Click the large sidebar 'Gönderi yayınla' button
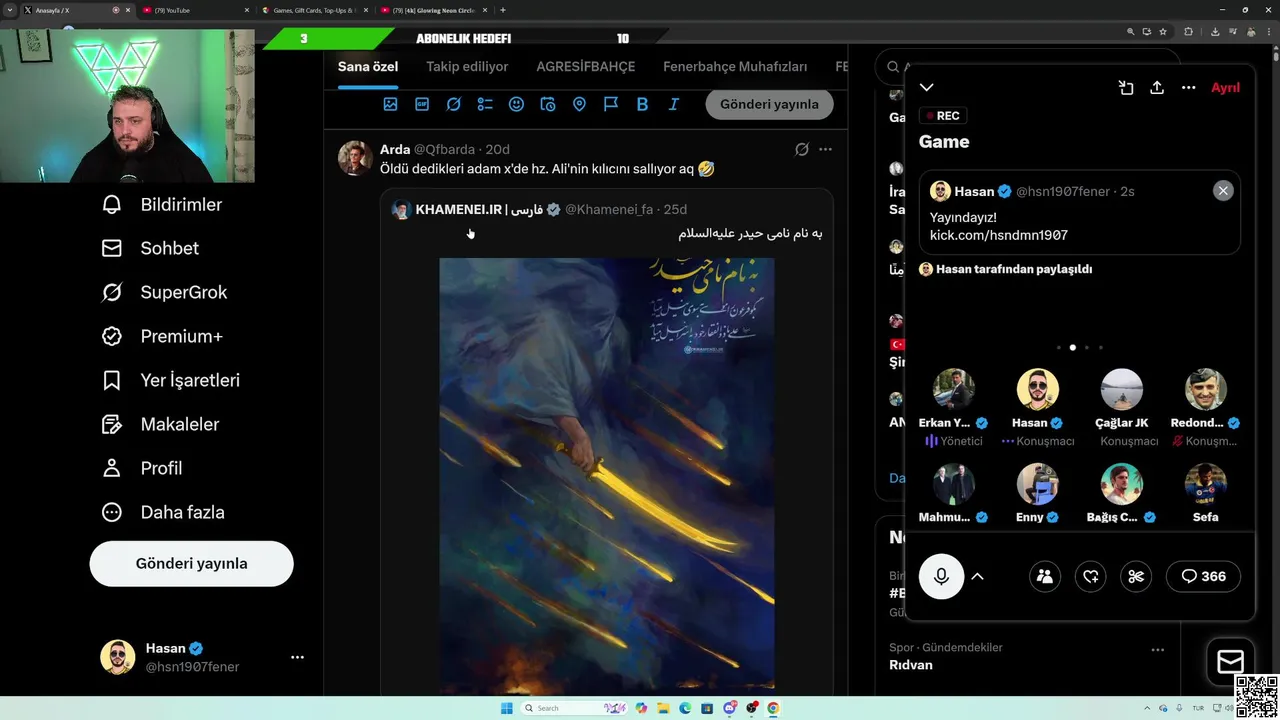1280x720 pixels. 191,563
